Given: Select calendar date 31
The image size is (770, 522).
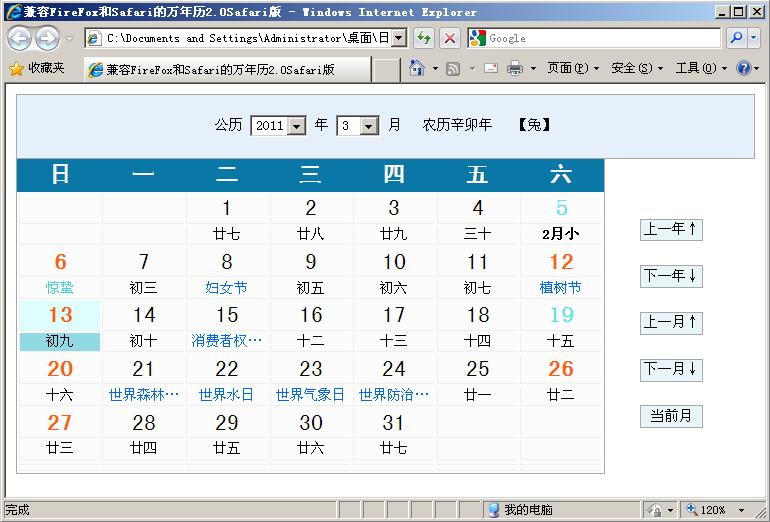Looking at the screenshot, I should coord(393,422).
